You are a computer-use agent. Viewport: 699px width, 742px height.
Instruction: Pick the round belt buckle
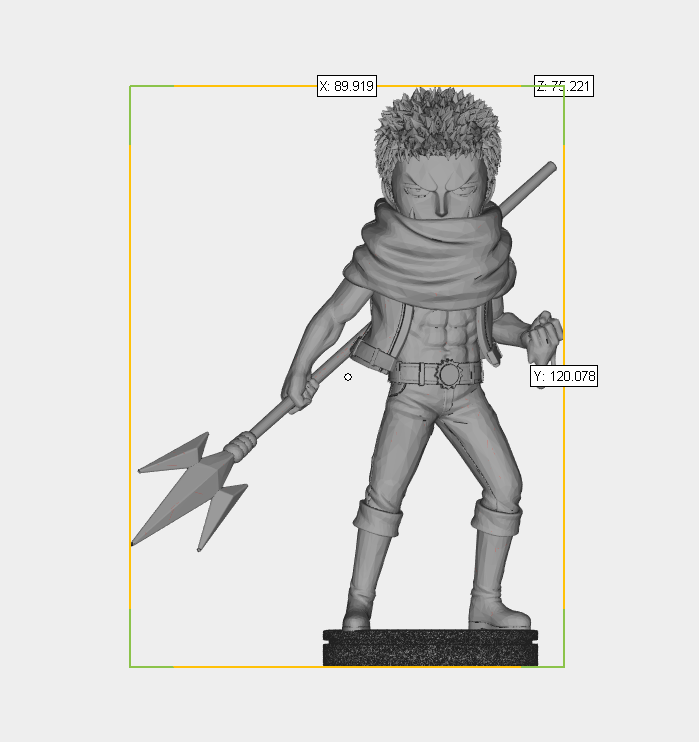click(446, 374)
